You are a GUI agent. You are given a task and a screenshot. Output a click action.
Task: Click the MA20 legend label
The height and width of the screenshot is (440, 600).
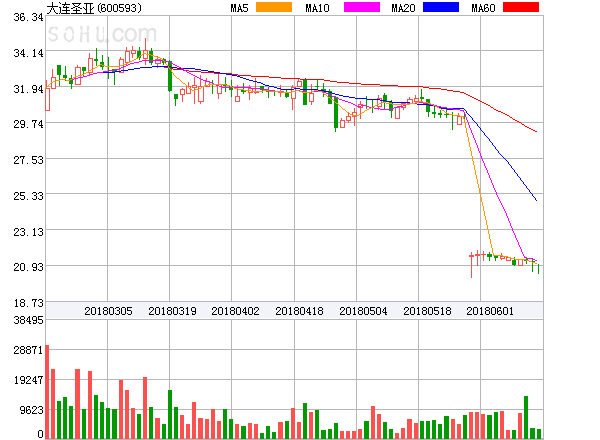point(403,8)
